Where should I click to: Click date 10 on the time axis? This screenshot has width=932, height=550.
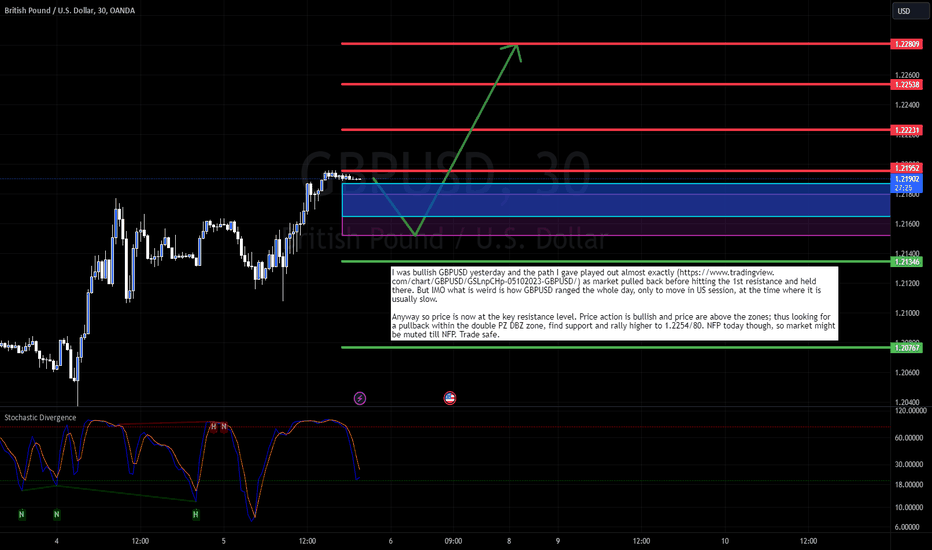(725, 541)
